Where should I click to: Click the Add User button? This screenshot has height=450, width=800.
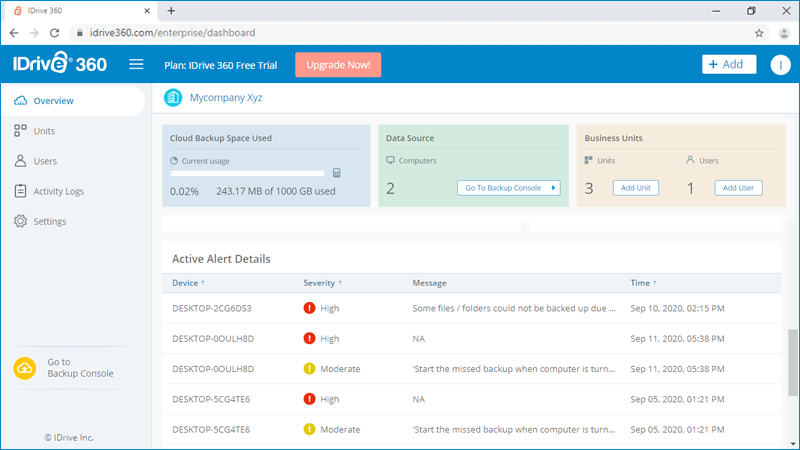pyautogui.click(x=738, y=188)
